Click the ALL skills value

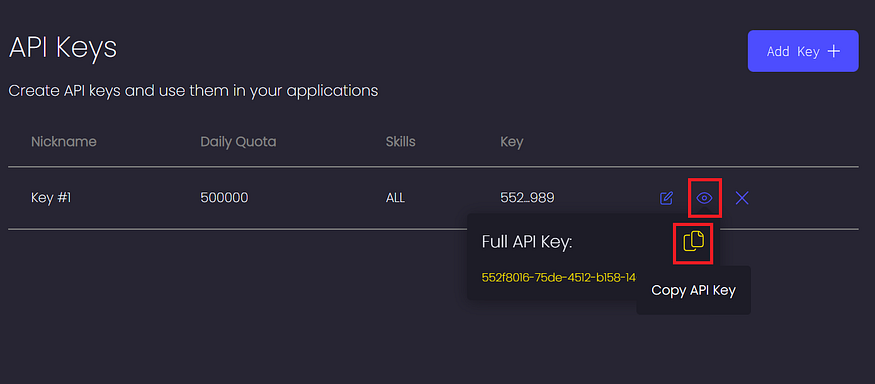coord(395,198)
